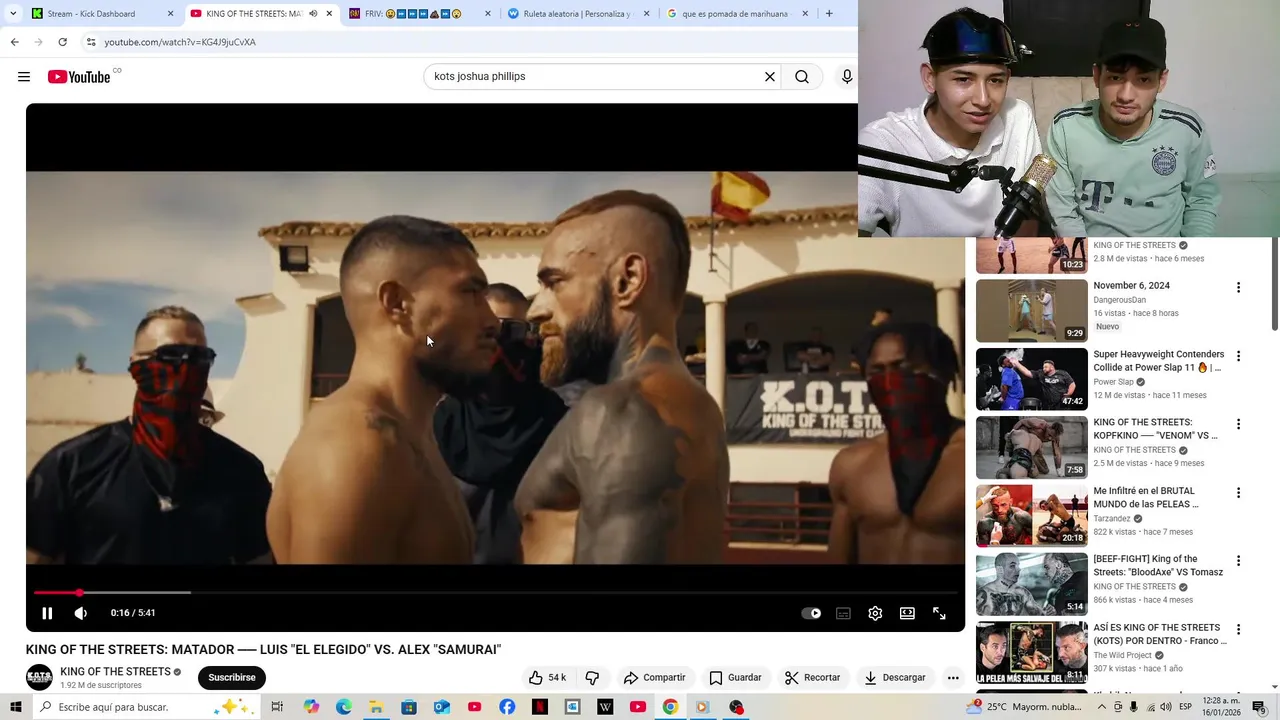Click the Compartir share button
The image size is (1280, 720).
pyautogui.click(x=654, y=678)
